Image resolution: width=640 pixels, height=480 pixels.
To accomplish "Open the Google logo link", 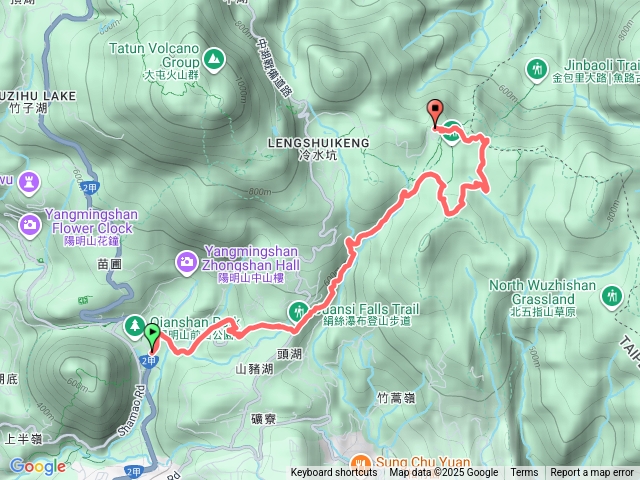I will [37, 467].
